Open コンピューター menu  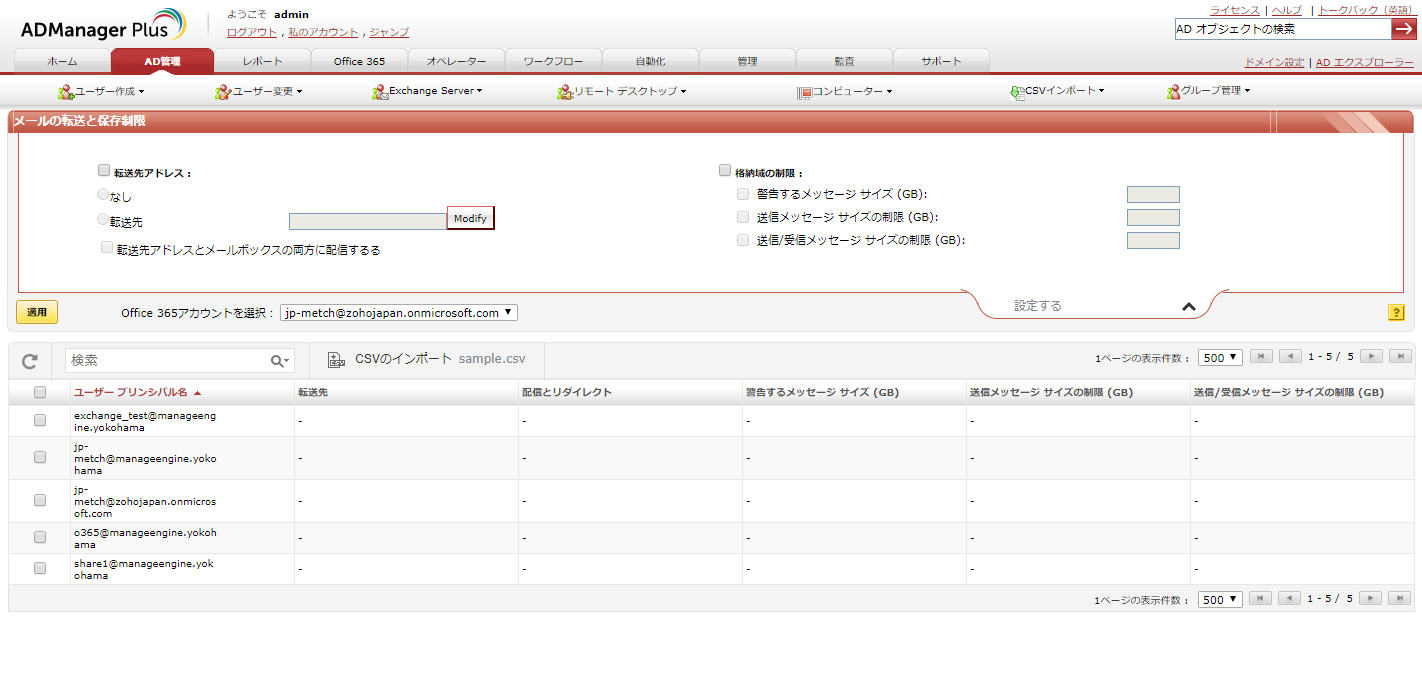point(844,91)
